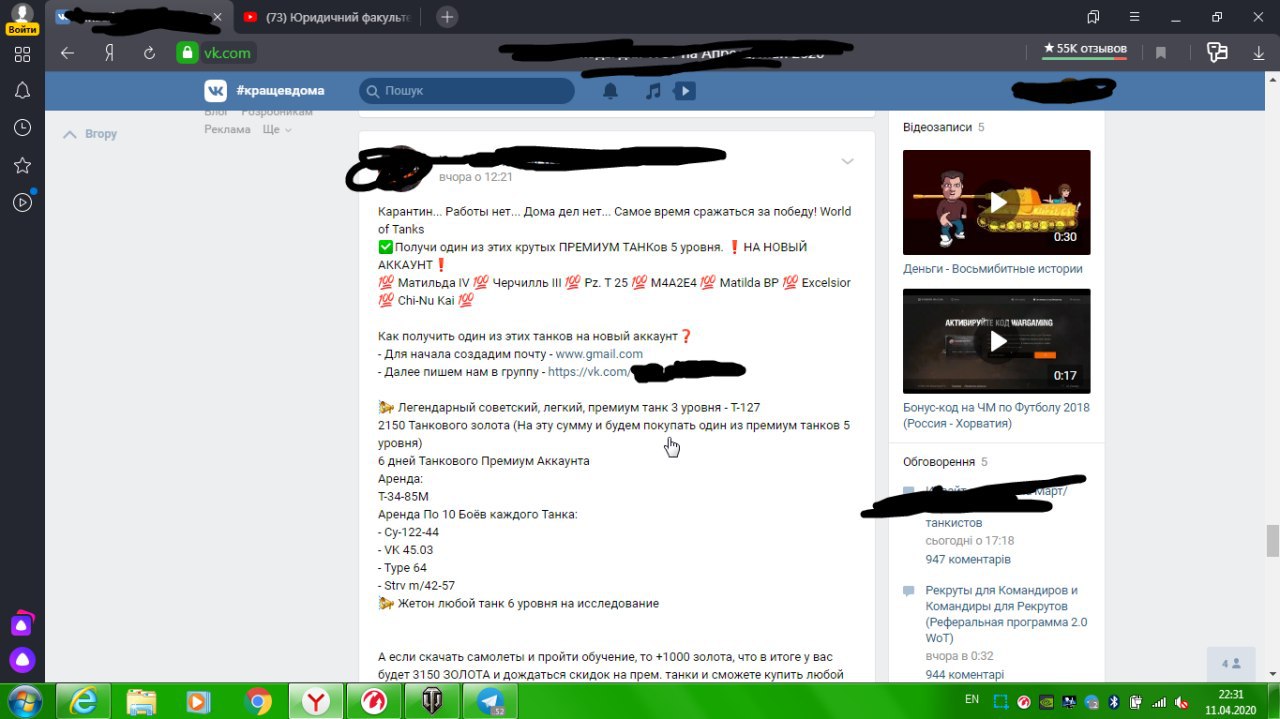
Task: Click the green lock security icon
Action: [x=187, y=53]
